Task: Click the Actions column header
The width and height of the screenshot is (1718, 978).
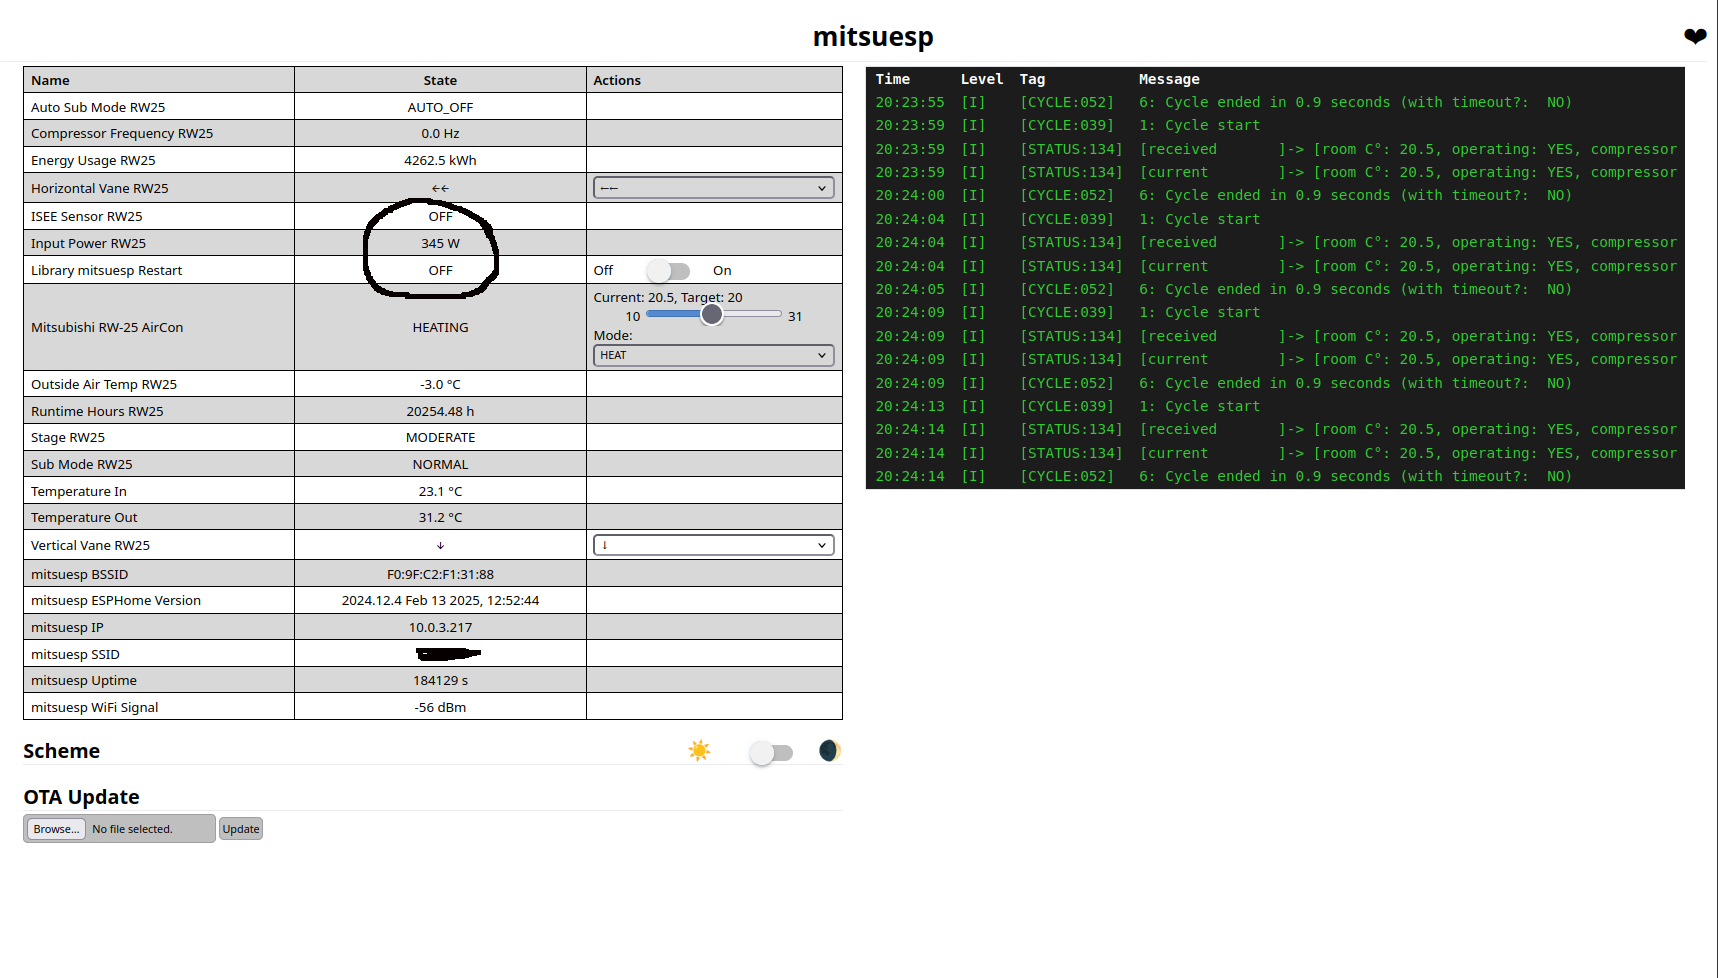Action: [617, 80]
